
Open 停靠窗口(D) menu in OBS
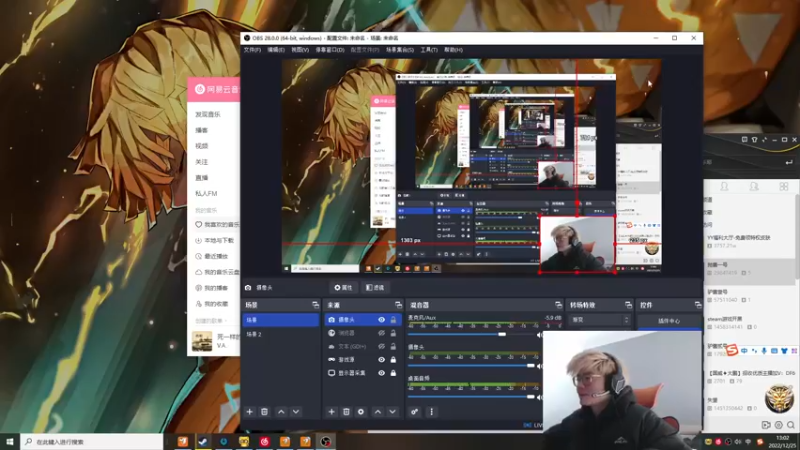tap(330, 50)
